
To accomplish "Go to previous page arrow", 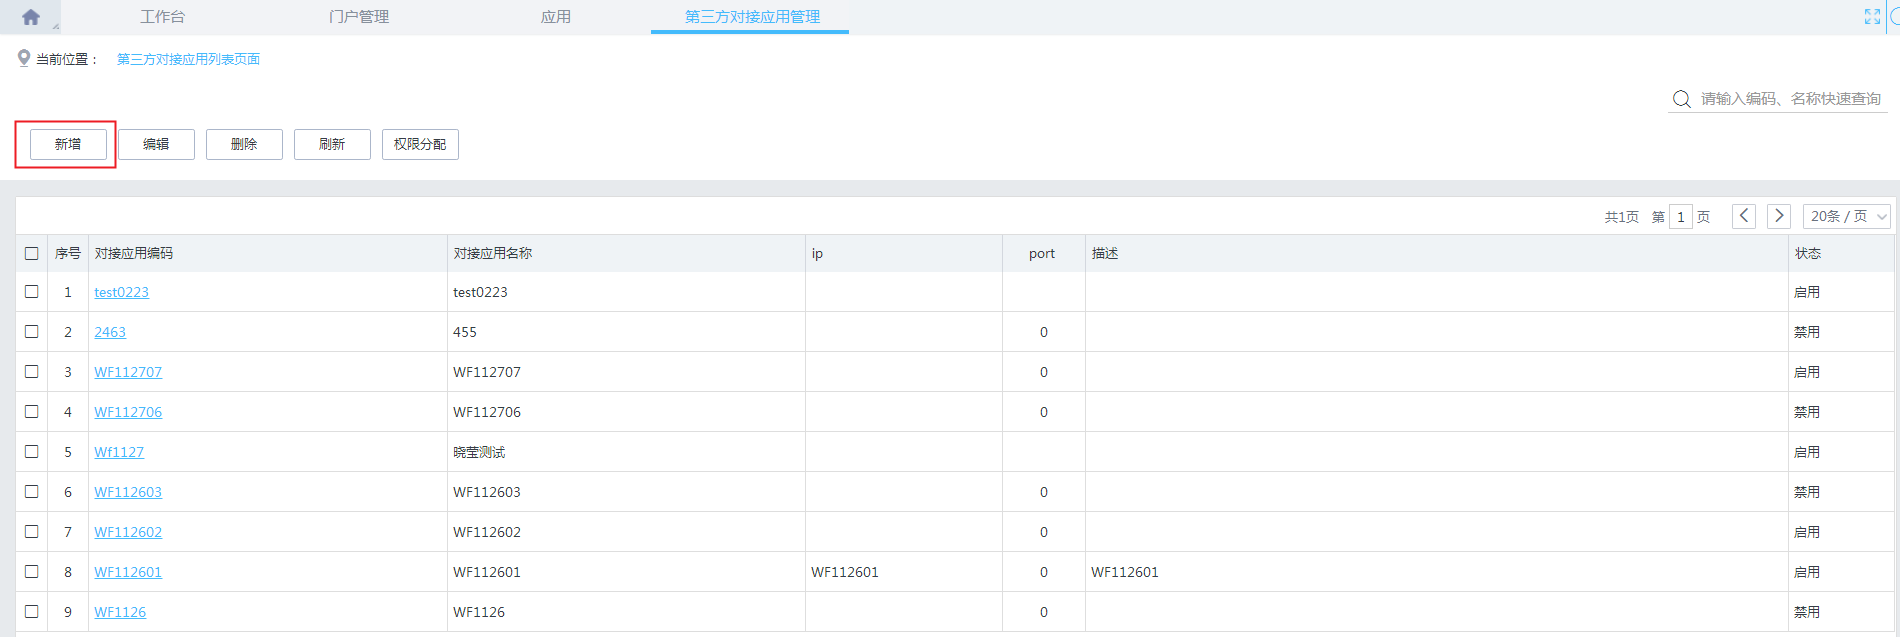I will coord(1744,216).
